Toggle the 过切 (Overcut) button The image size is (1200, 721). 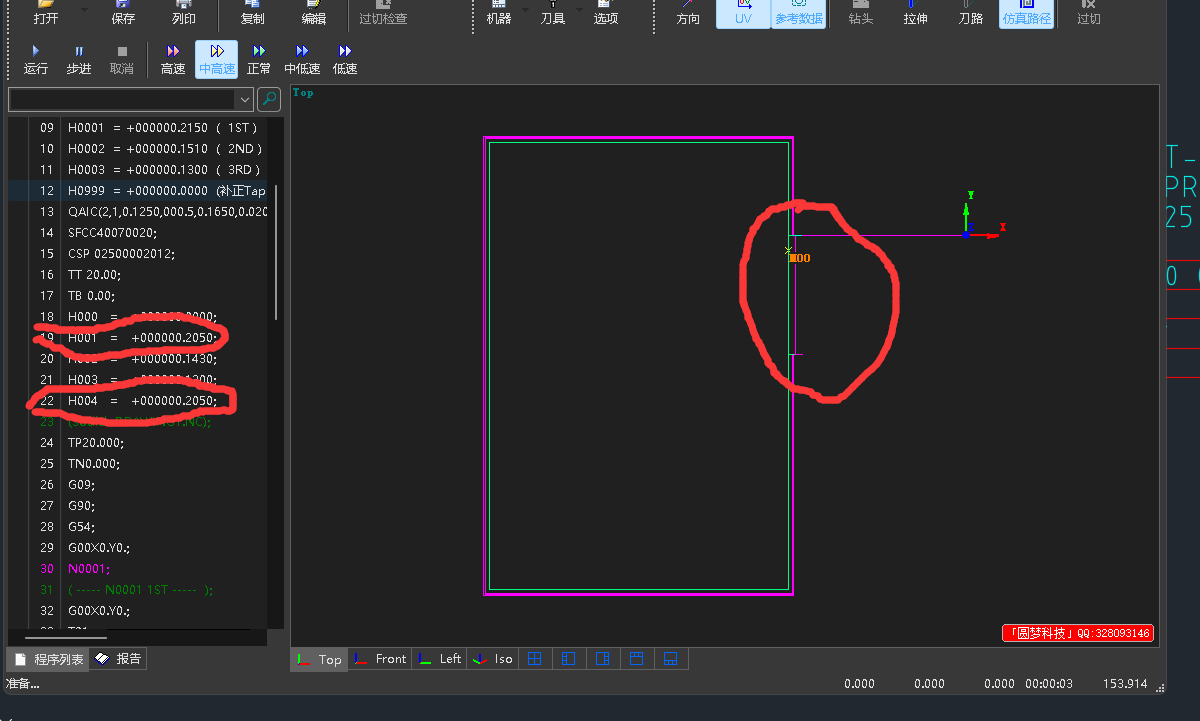coord(1089,13)
